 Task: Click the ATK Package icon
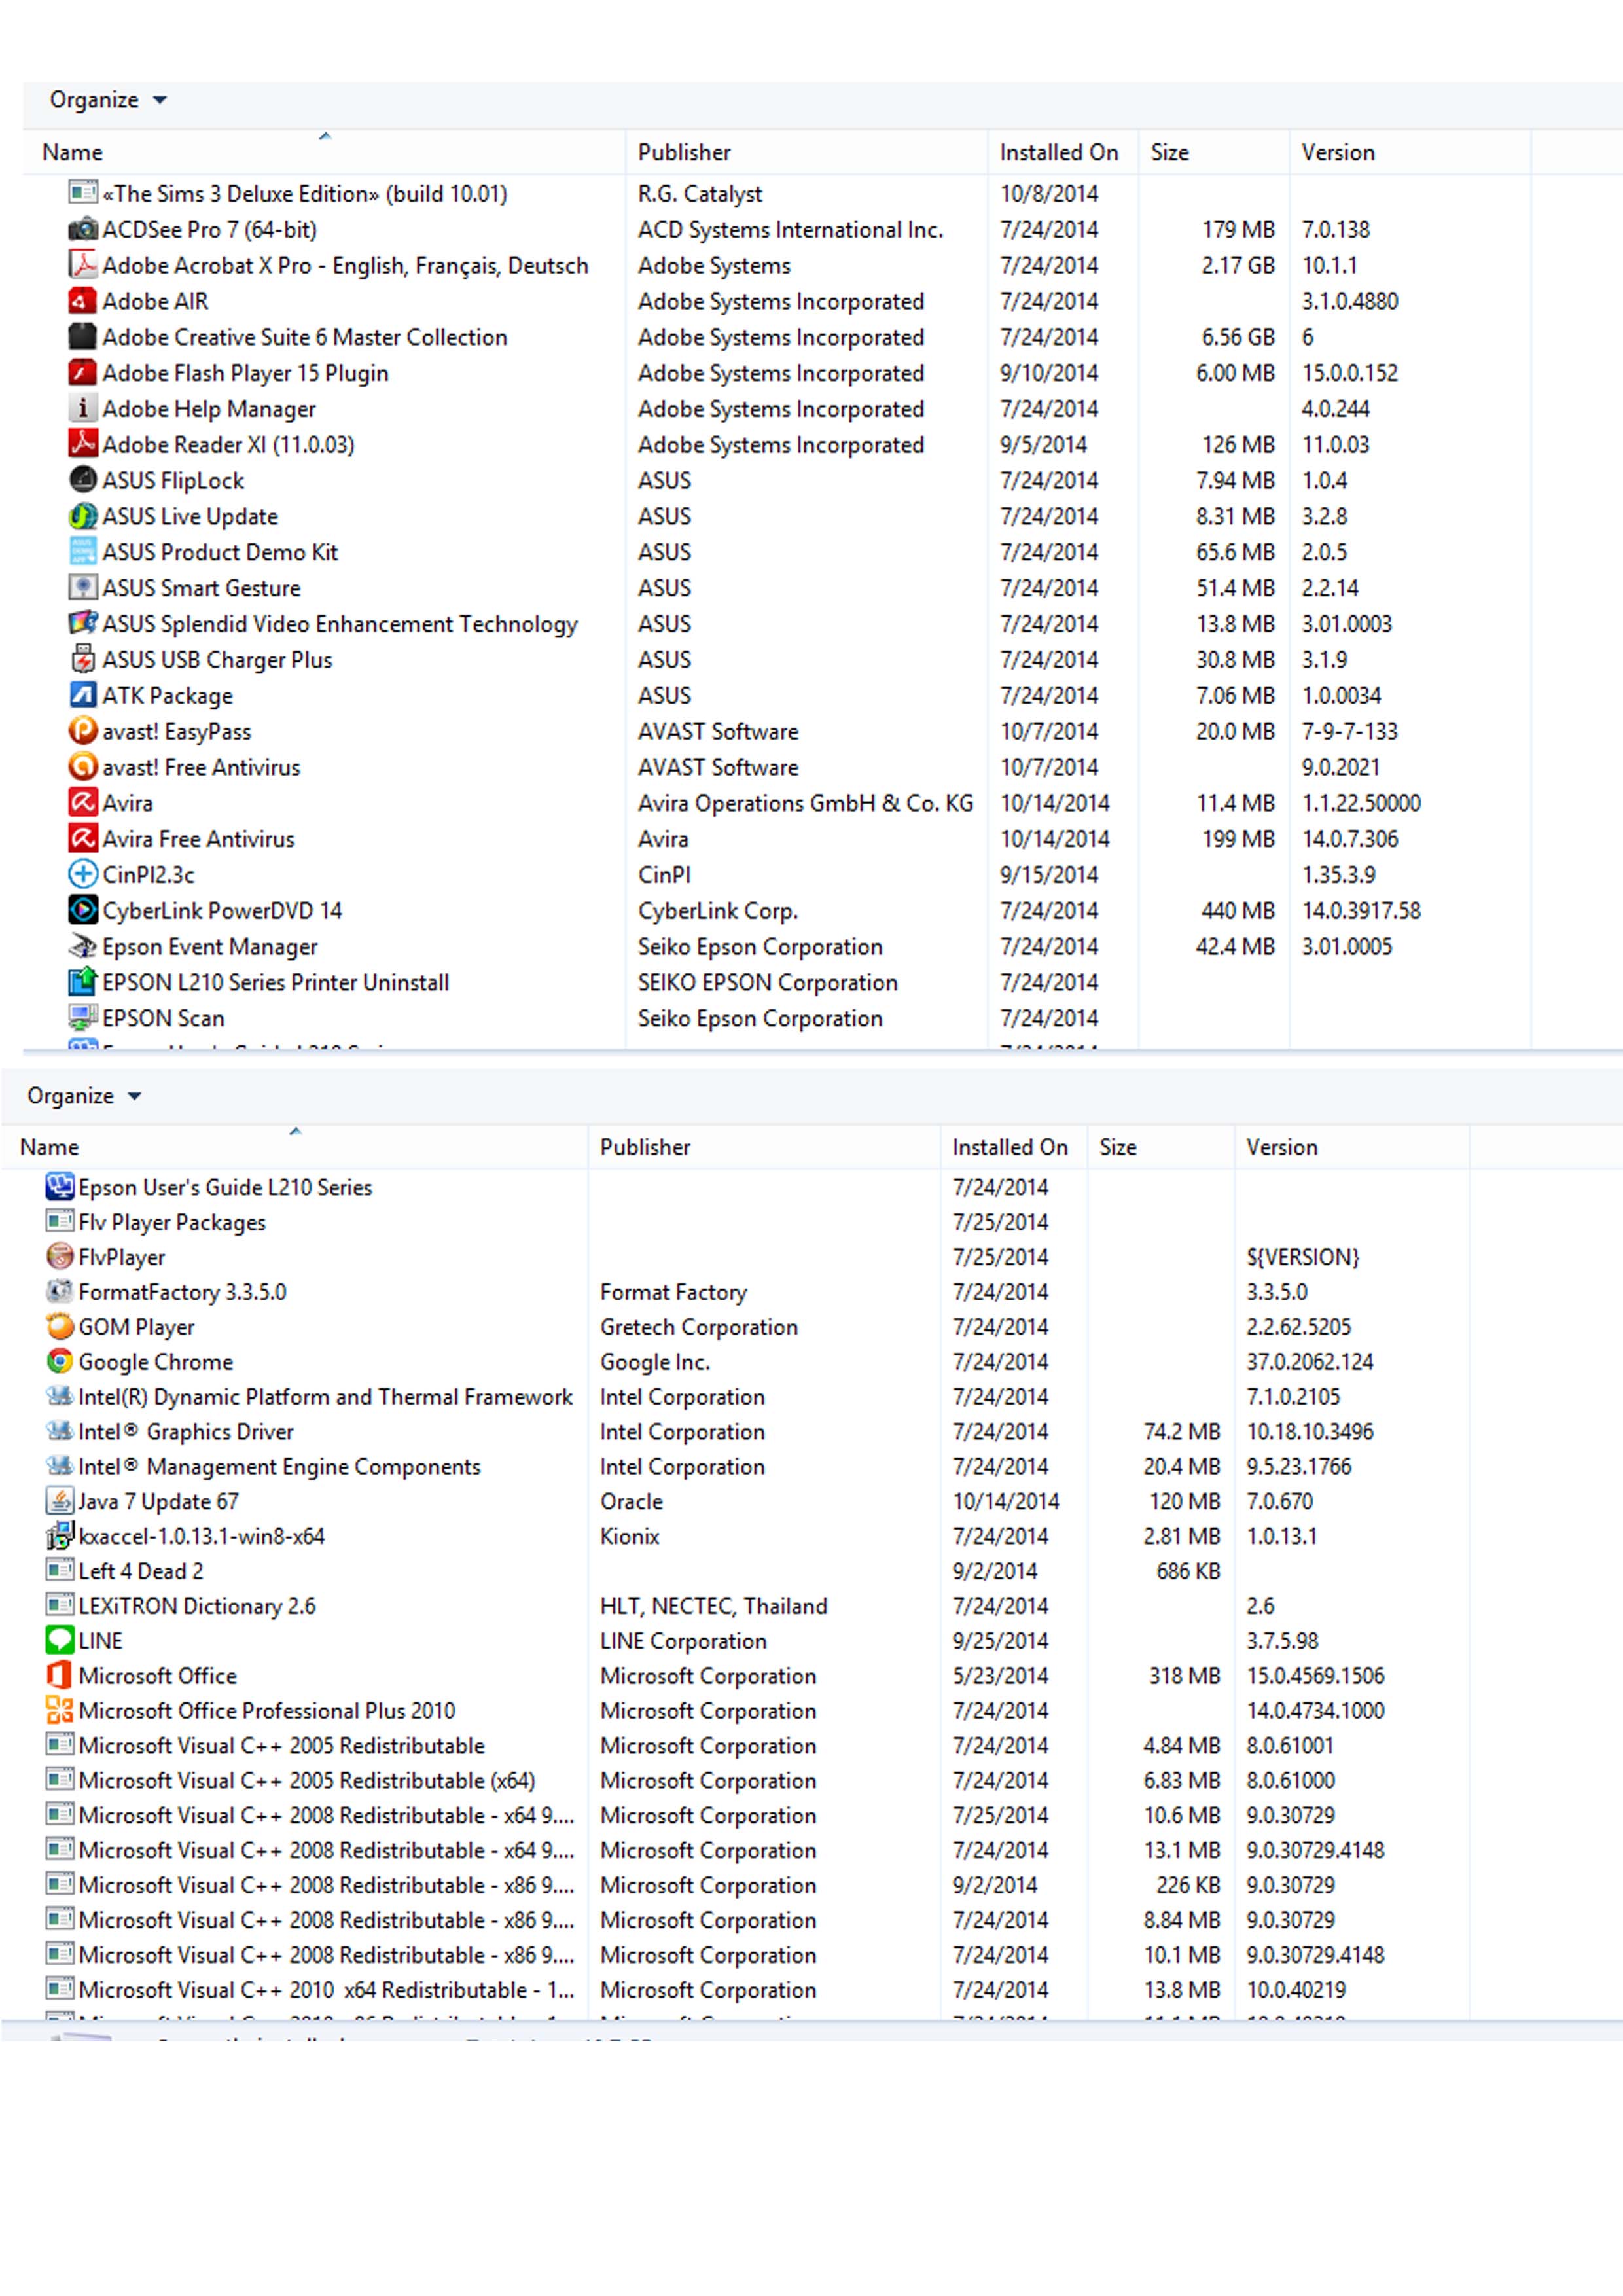(x=82, y=695)
